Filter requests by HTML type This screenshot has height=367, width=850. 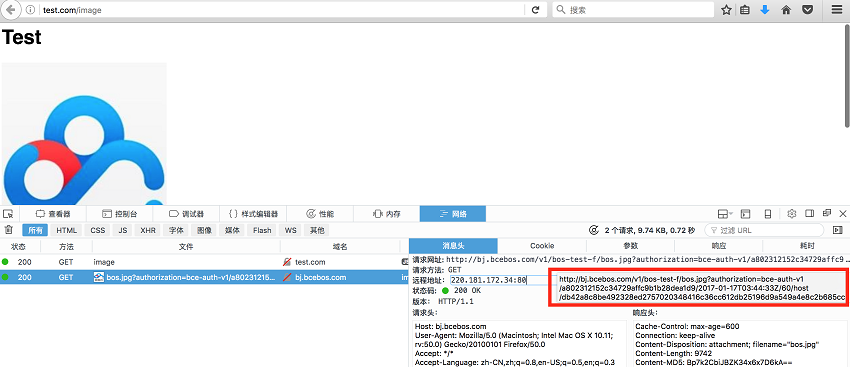pos(67,230)
